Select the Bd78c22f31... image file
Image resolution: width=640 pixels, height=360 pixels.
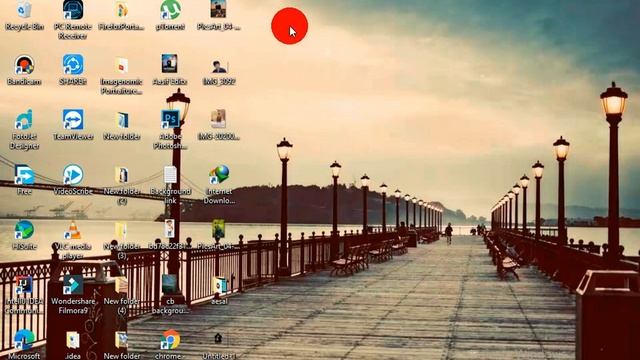(170, 229)
